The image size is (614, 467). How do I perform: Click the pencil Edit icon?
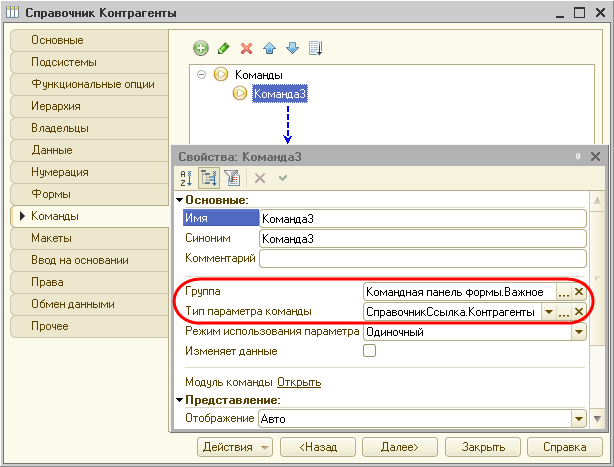224,48
